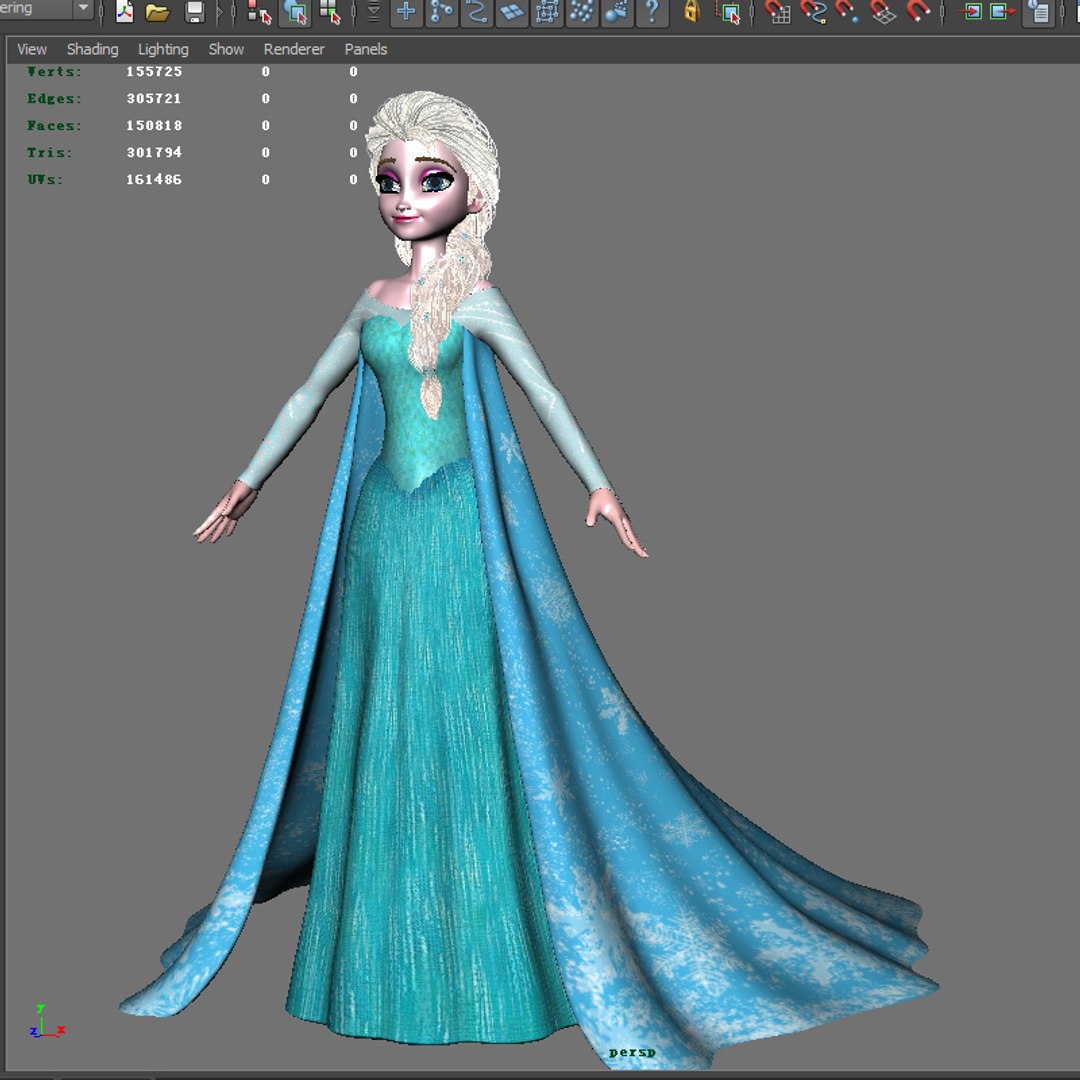Click the 'Verts:' heads-up display label
This screenshot has width=1080, height=1080.
54,72
